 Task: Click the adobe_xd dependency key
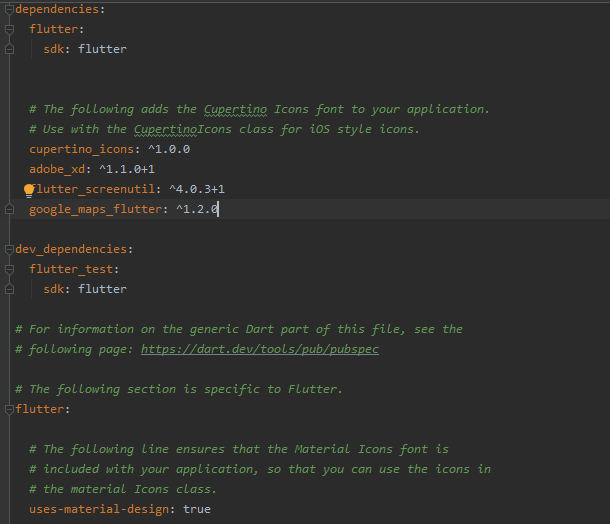(x=57, y=169)
